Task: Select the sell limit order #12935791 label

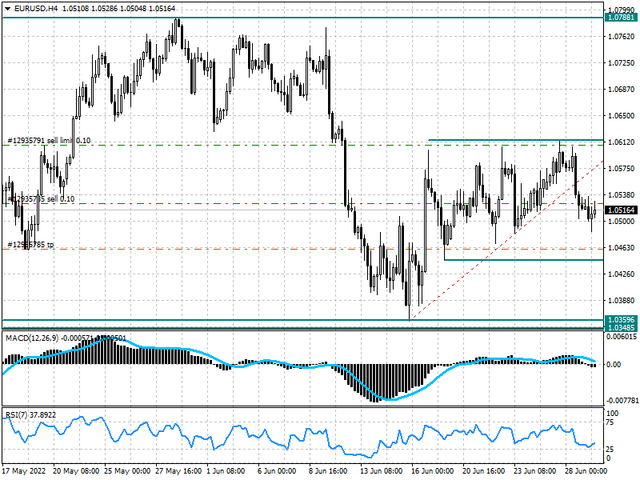Action: 50,142
